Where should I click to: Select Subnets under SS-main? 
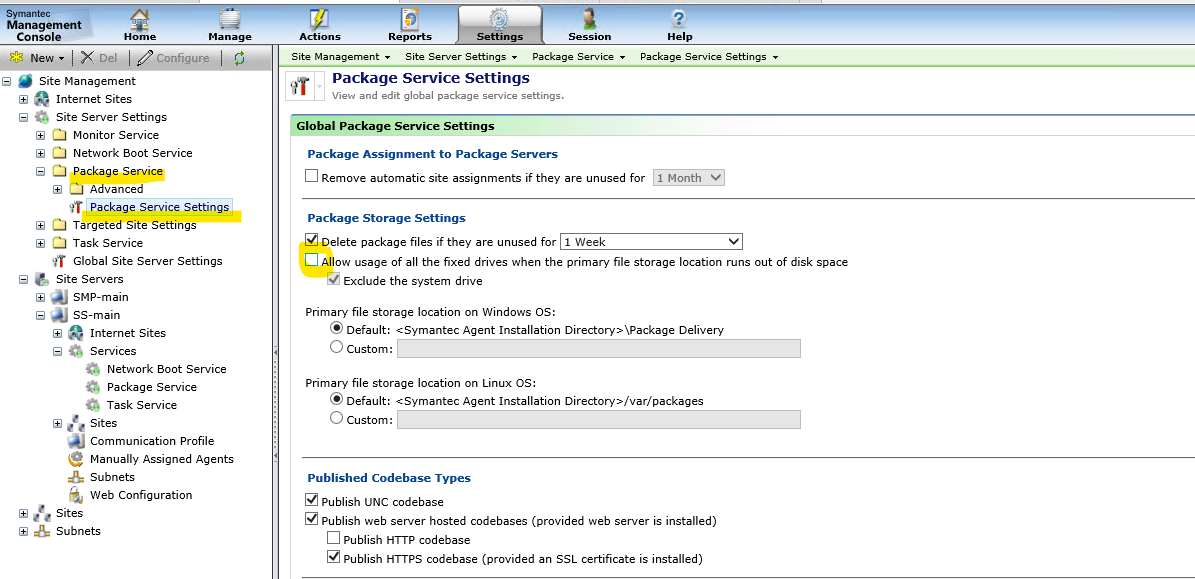[112, 477]
